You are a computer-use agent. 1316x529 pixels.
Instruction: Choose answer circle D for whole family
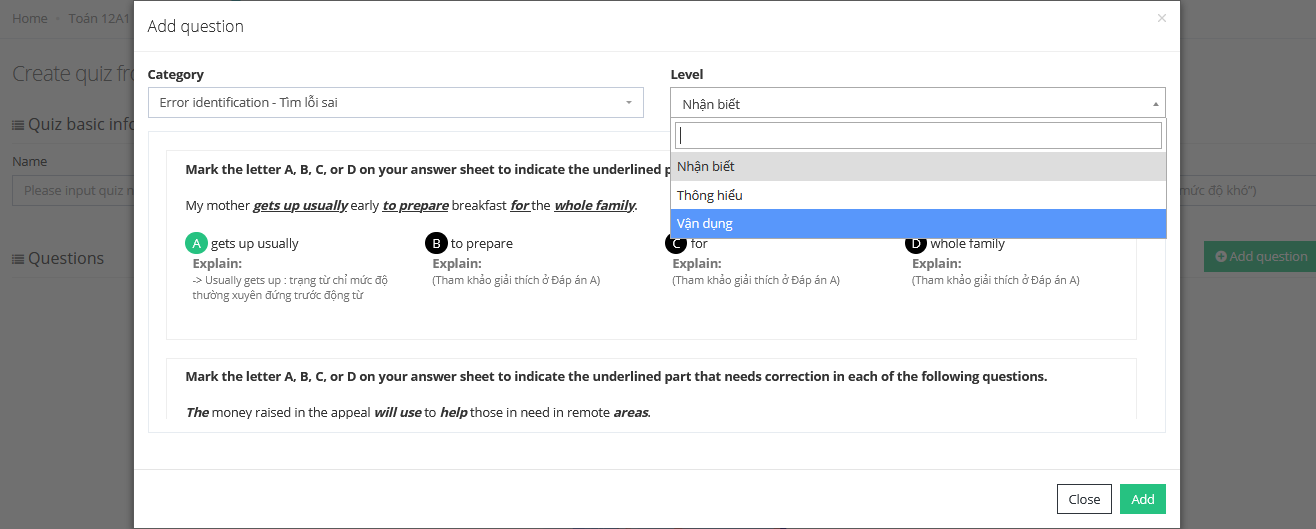point(916,243)
